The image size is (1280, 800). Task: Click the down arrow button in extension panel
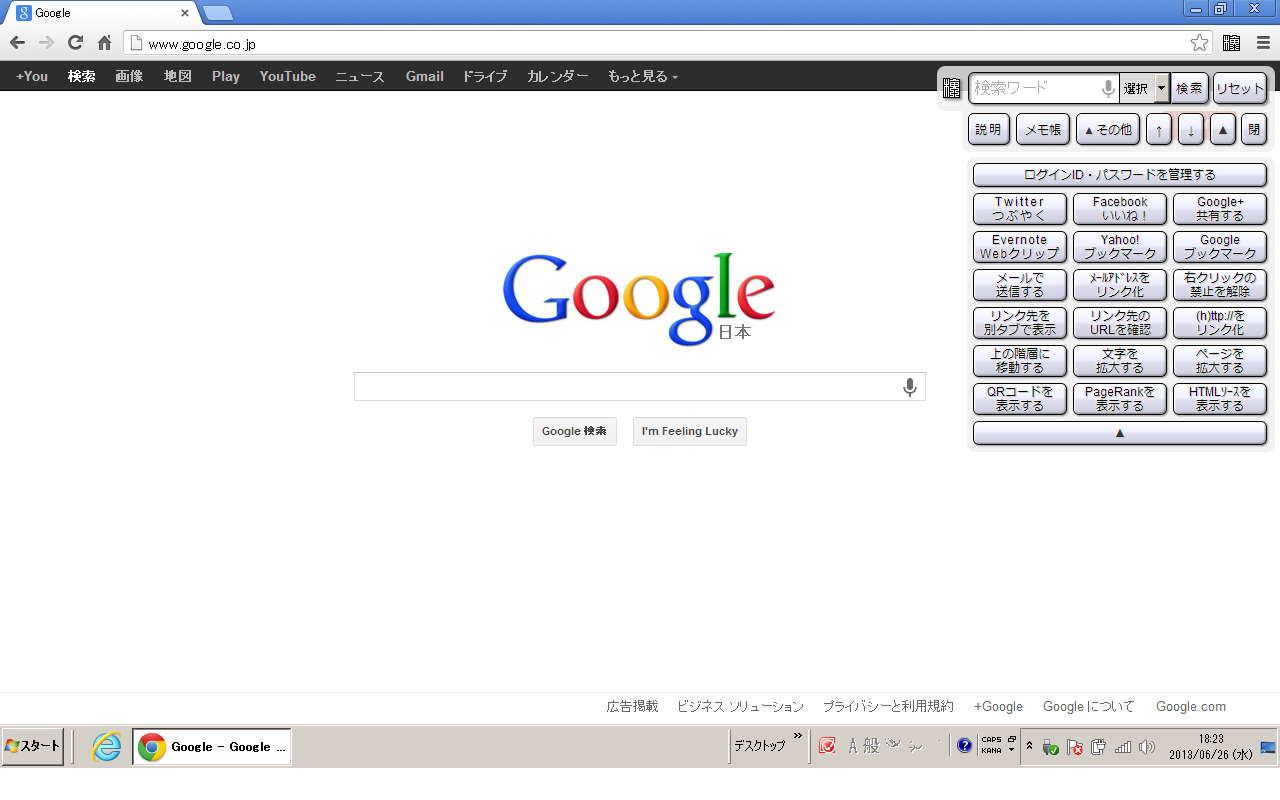tap(1191, 130)
